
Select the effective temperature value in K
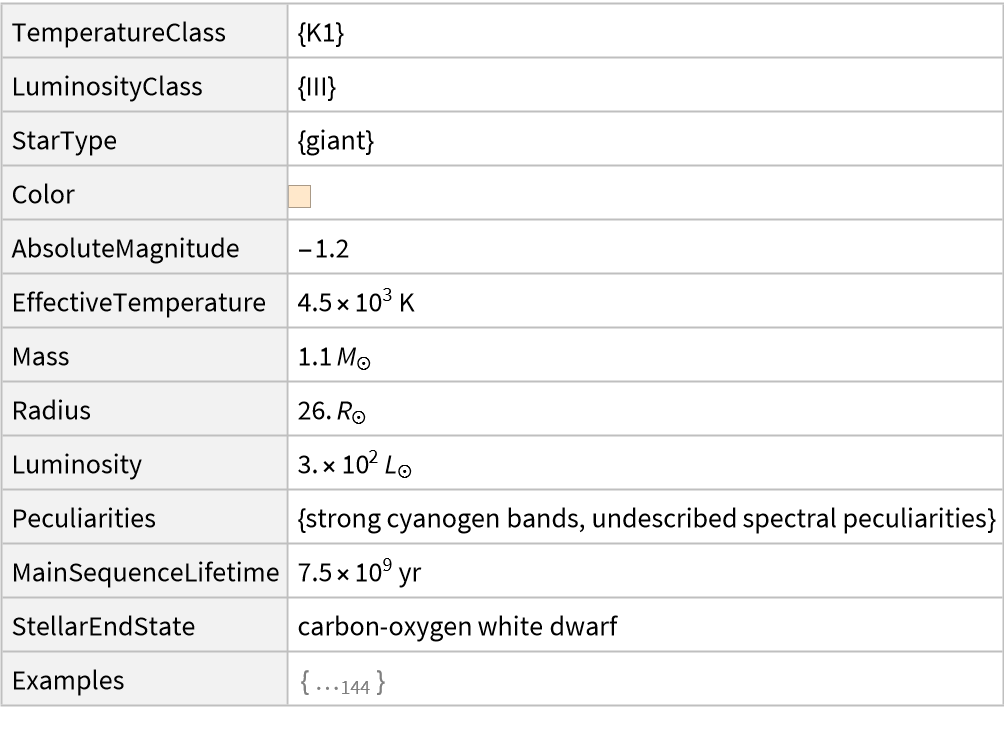point(356,303)
